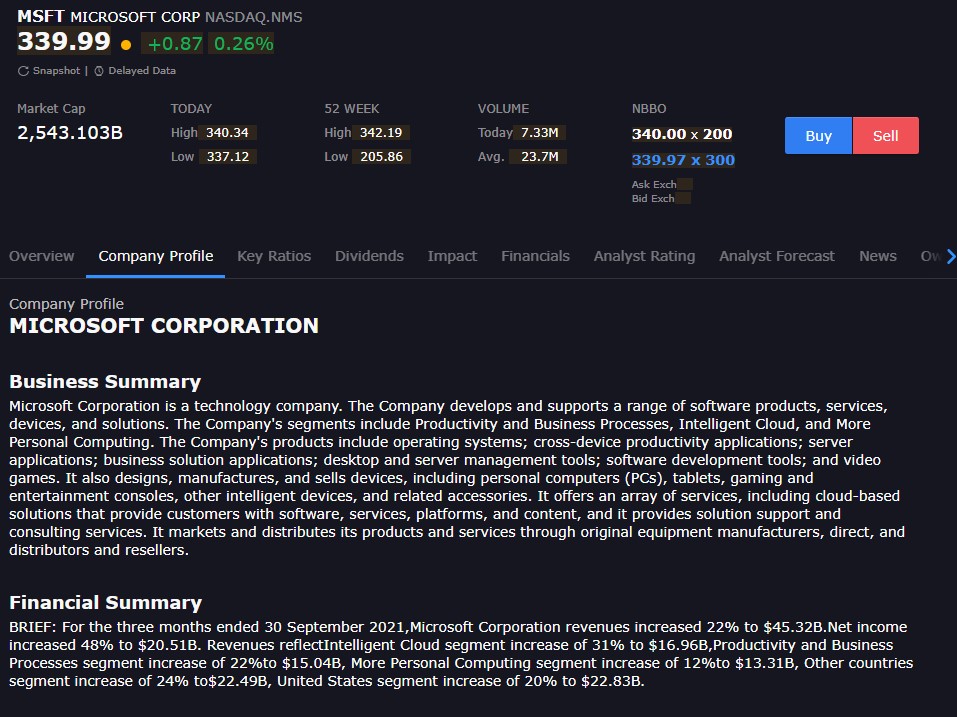957x717 pixels.
Task: Click the red Sell button
Action: 886,135
